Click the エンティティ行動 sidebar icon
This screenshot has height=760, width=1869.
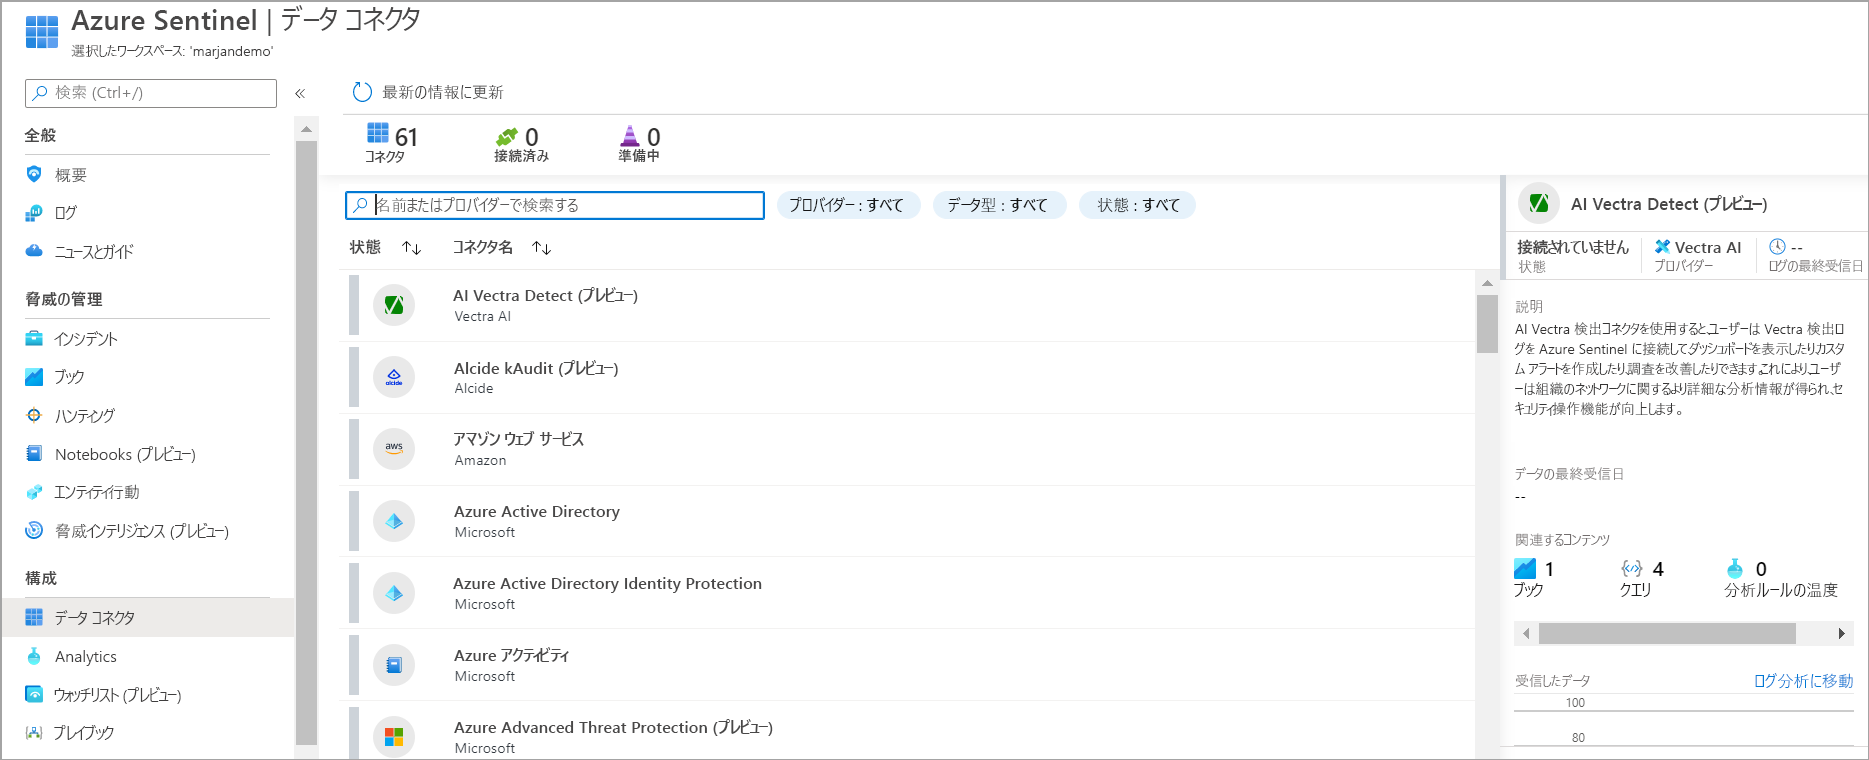click(34, 492)
